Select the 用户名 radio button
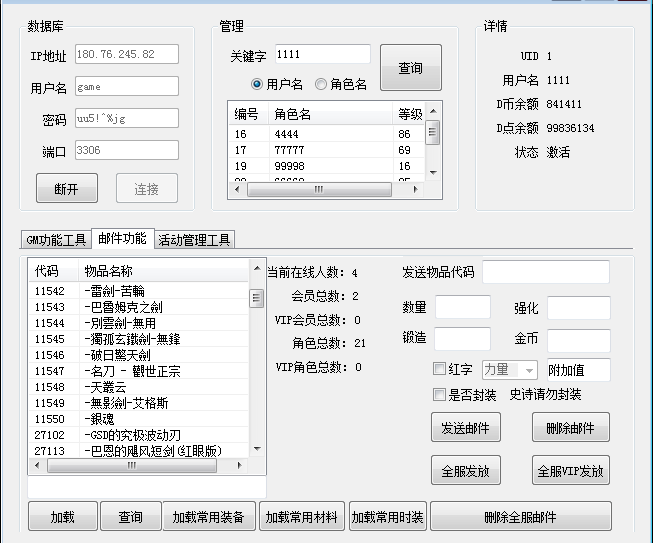Image resolution: width=653 pixels, height=543 pixels. coord(257,85)
